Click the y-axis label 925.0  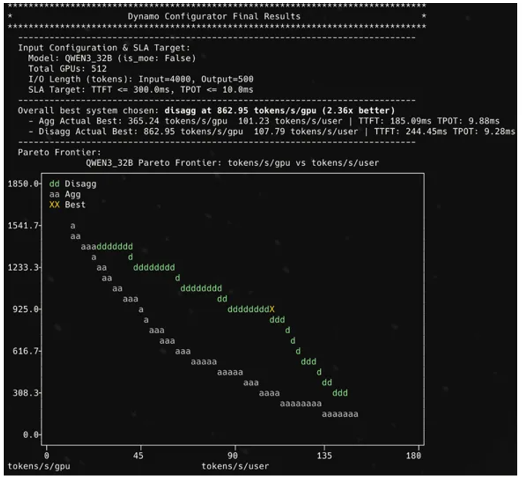[x=26, y=309]
